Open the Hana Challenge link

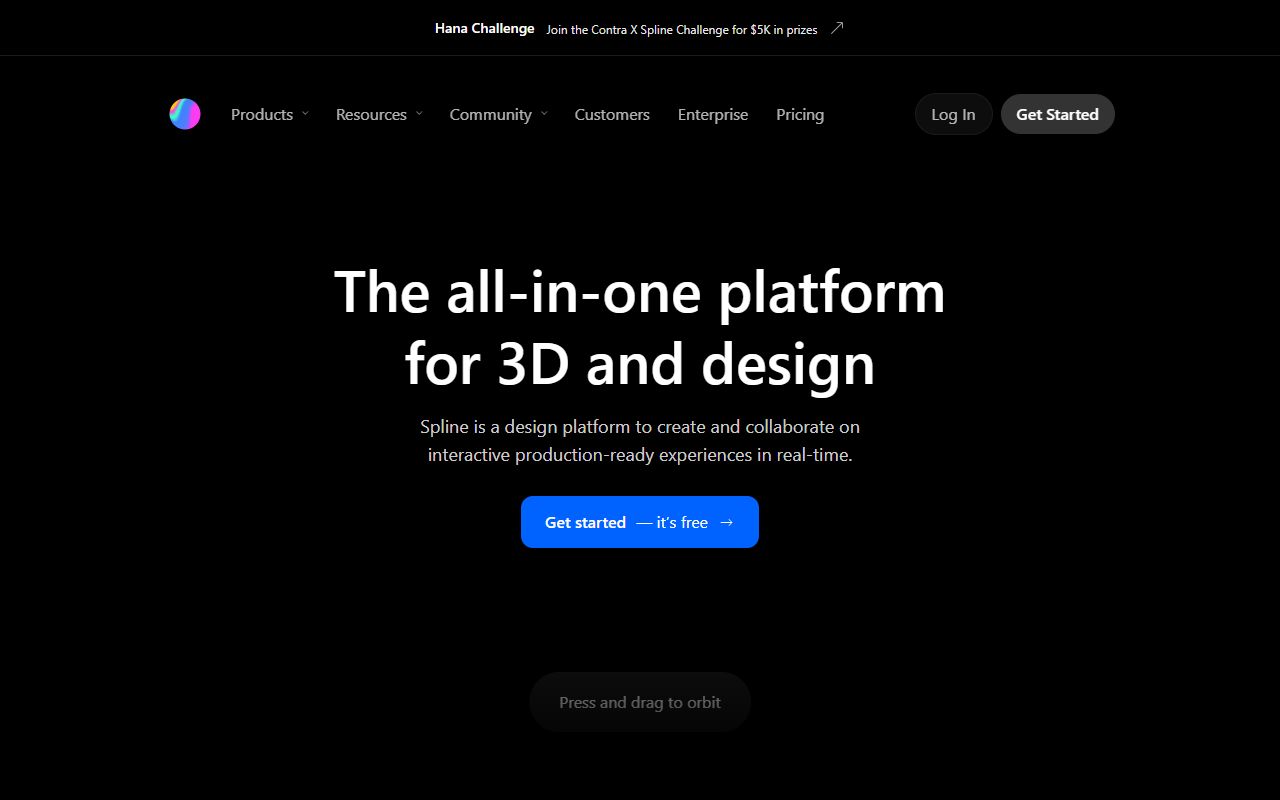[x=484, y=28]
